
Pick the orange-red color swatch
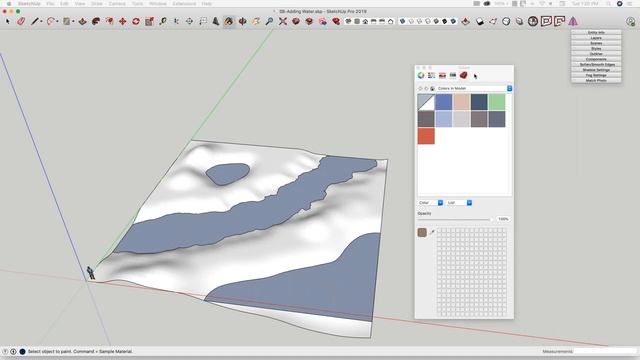[x=426, y=136]
